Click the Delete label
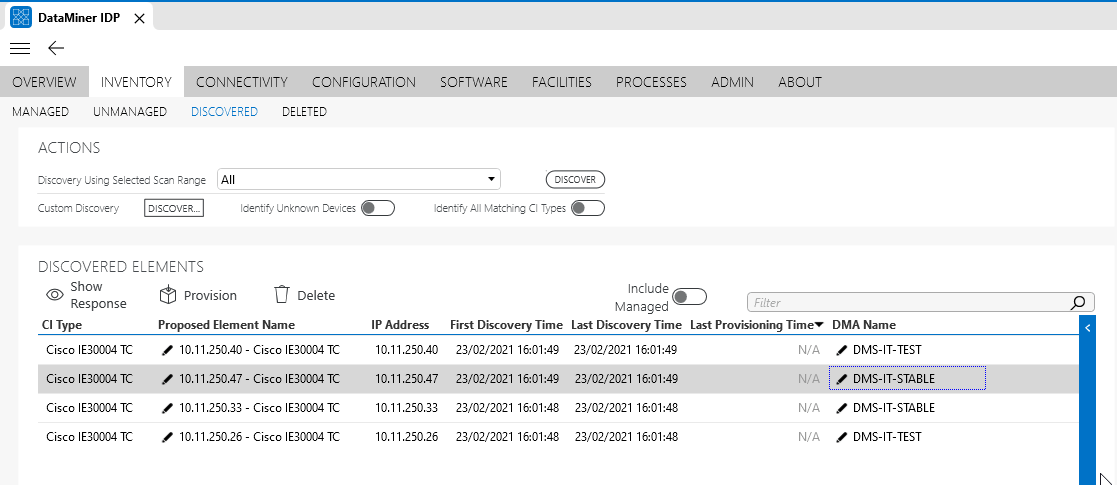This screenshot has height=485, width=1117. 316,296
